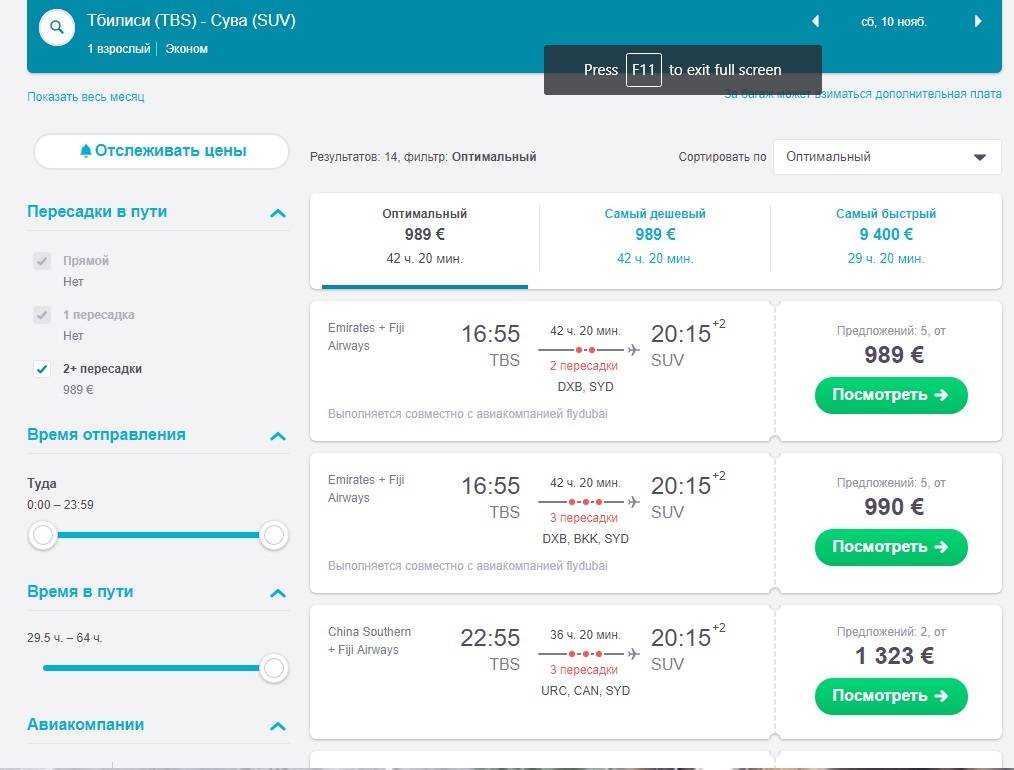This screenshot has width=1014, height=770.
Task: Go to next date arrow
Action: (x=978, y=21)
